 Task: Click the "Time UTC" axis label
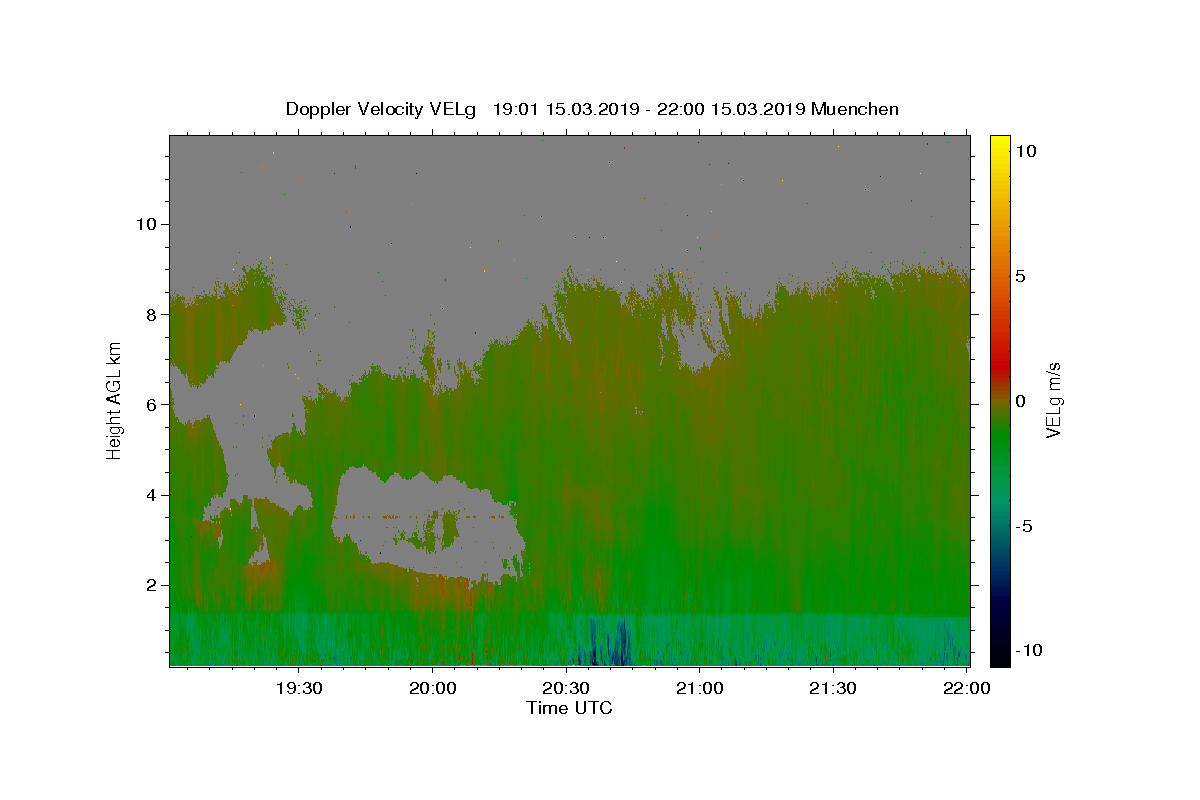coord(569,708)
